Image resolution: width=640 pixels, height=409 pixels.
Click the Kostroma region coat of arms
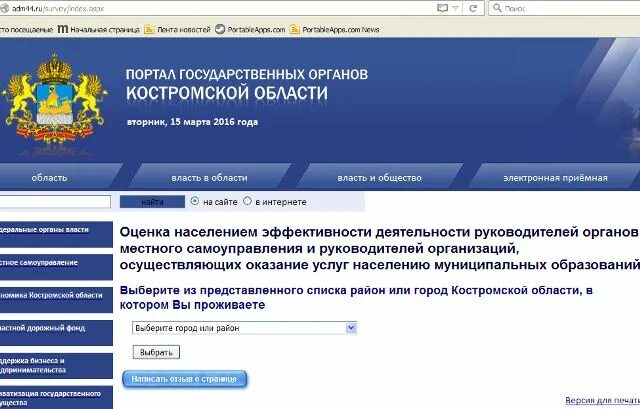click(55, 100)
